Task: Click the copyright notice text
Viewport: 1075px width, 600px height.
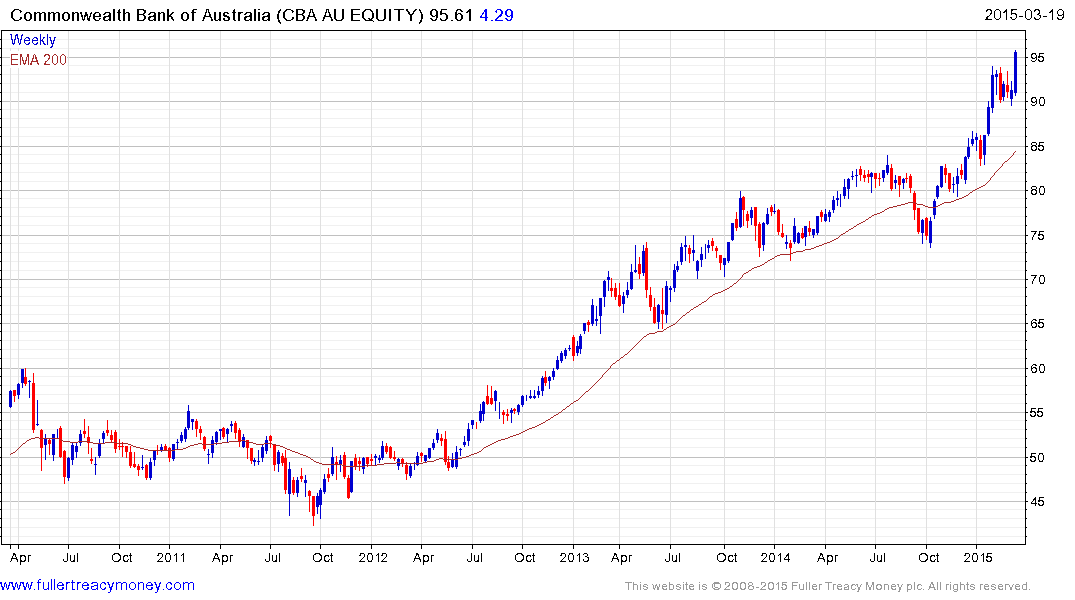Action: (828, 586)
